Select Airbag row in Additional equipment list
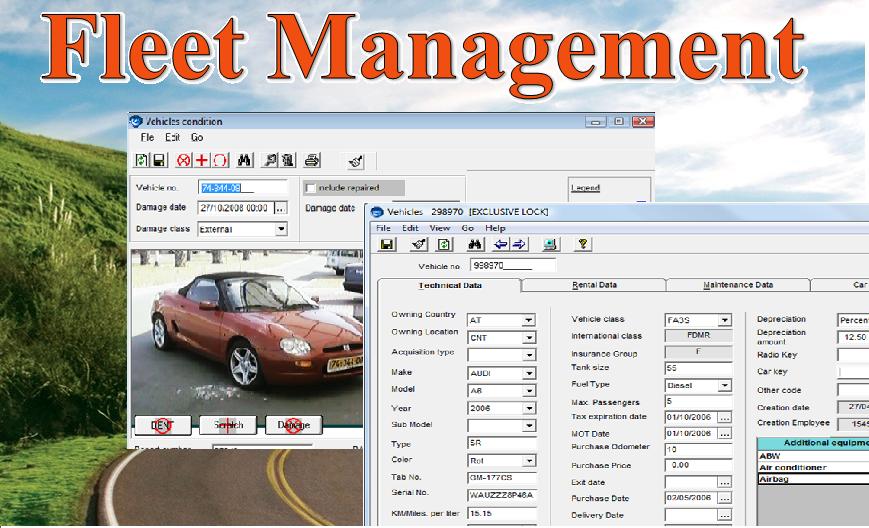This screenshot has width=869, height=528. coord(813,479)
